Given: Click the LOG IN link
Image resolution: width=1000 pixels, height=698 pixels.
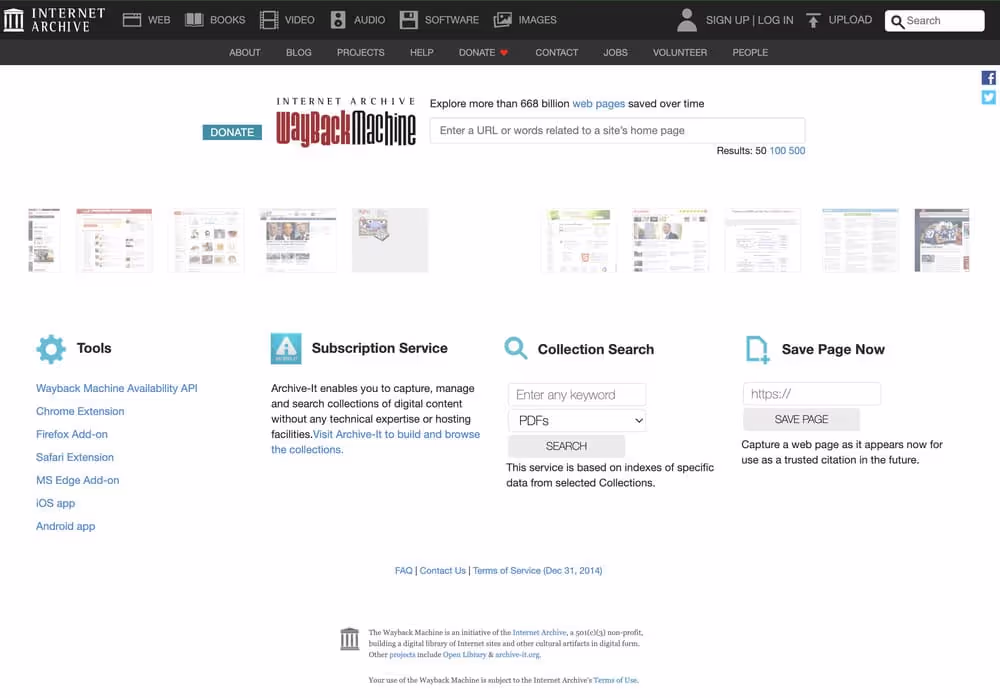Looking at the screenshot, I should click(776, 20).
